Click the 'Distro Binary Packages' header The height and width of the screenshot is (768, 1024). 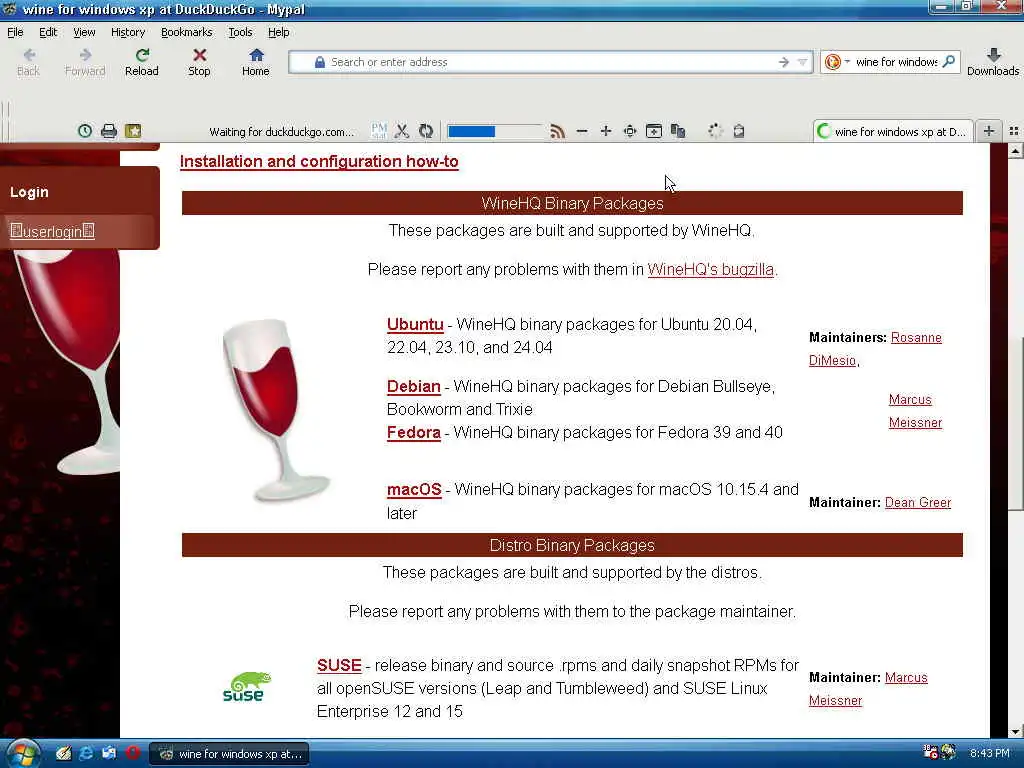click(572, 545)
